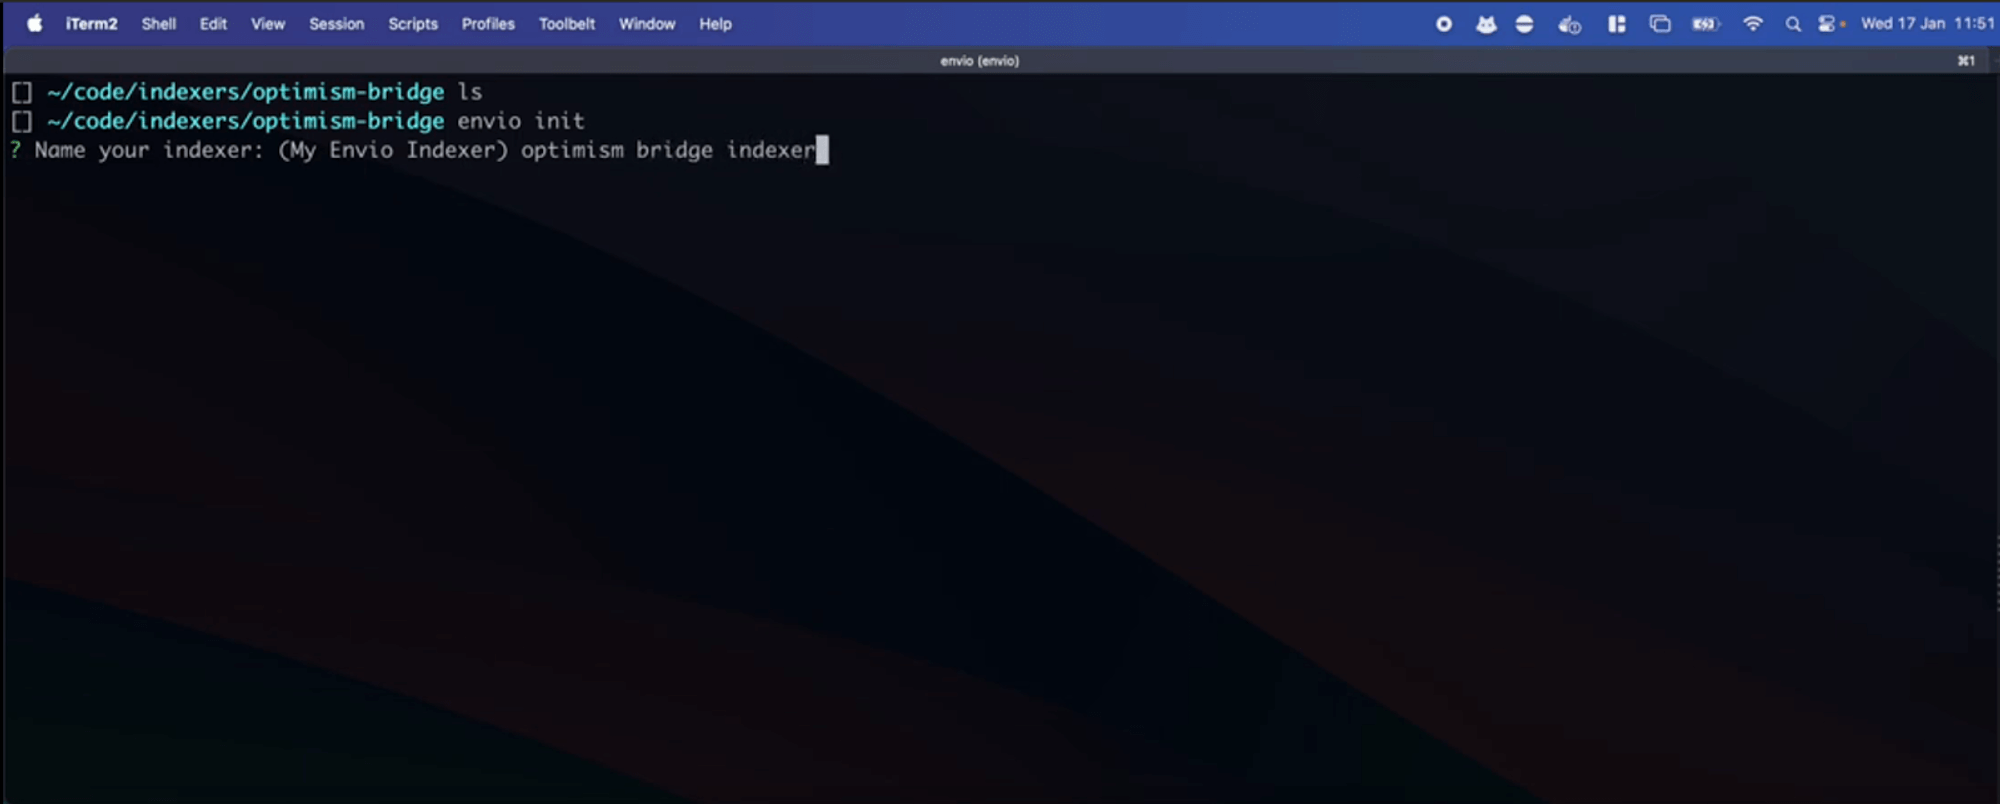Click the overlapping windows menu bar icon
Screen dimensions: 2000x804
(1660, 24)
